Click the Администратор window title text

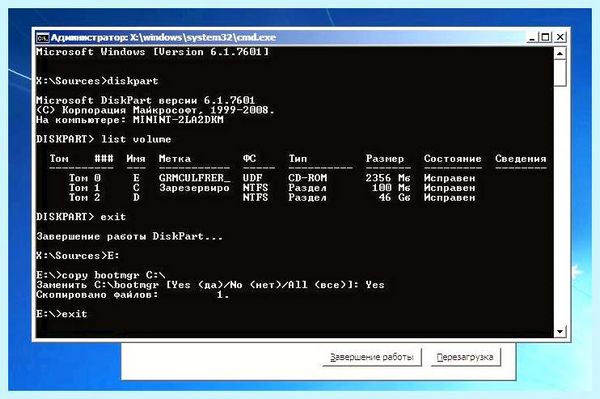pyautogui.click(x=163, y=37)
